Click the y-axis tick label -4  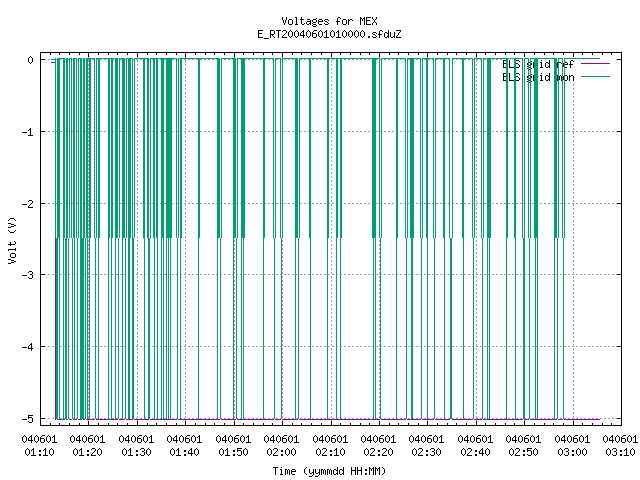click(x=27, y=347)
